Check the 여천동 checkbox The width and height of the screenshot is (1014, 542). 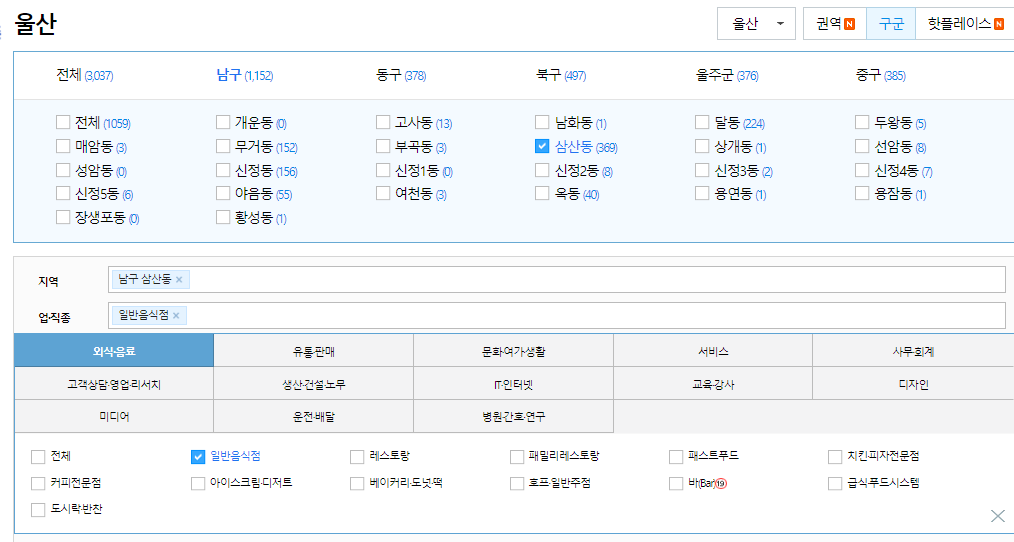383,193
